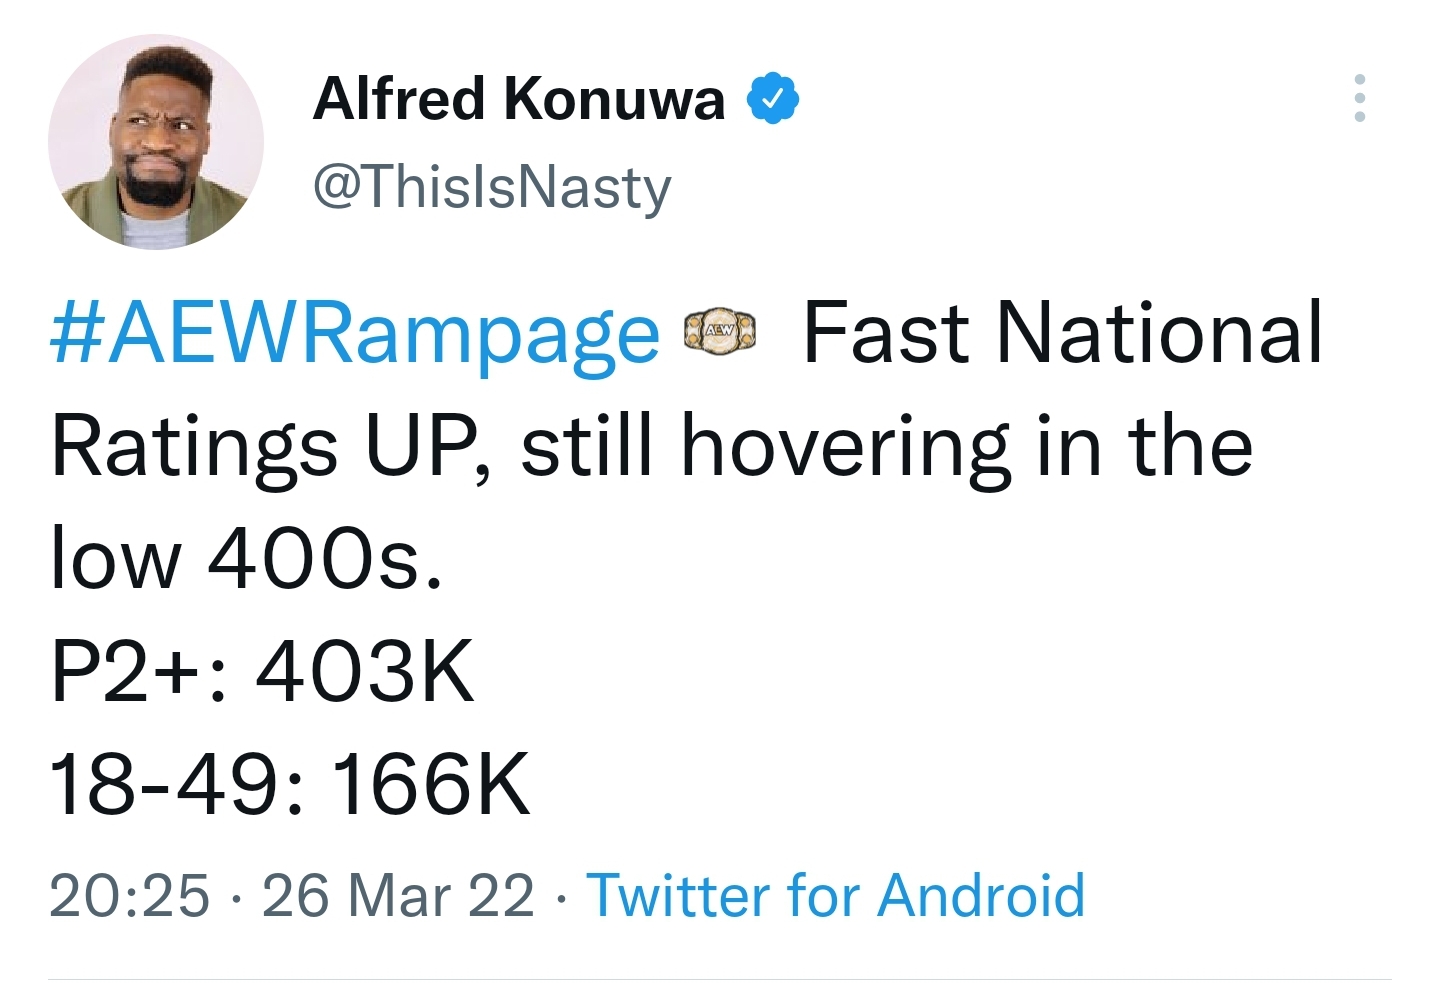Open the three-dot more options menu
The width and height of the screenshot is (1440, 987).
coord(1359,98)
